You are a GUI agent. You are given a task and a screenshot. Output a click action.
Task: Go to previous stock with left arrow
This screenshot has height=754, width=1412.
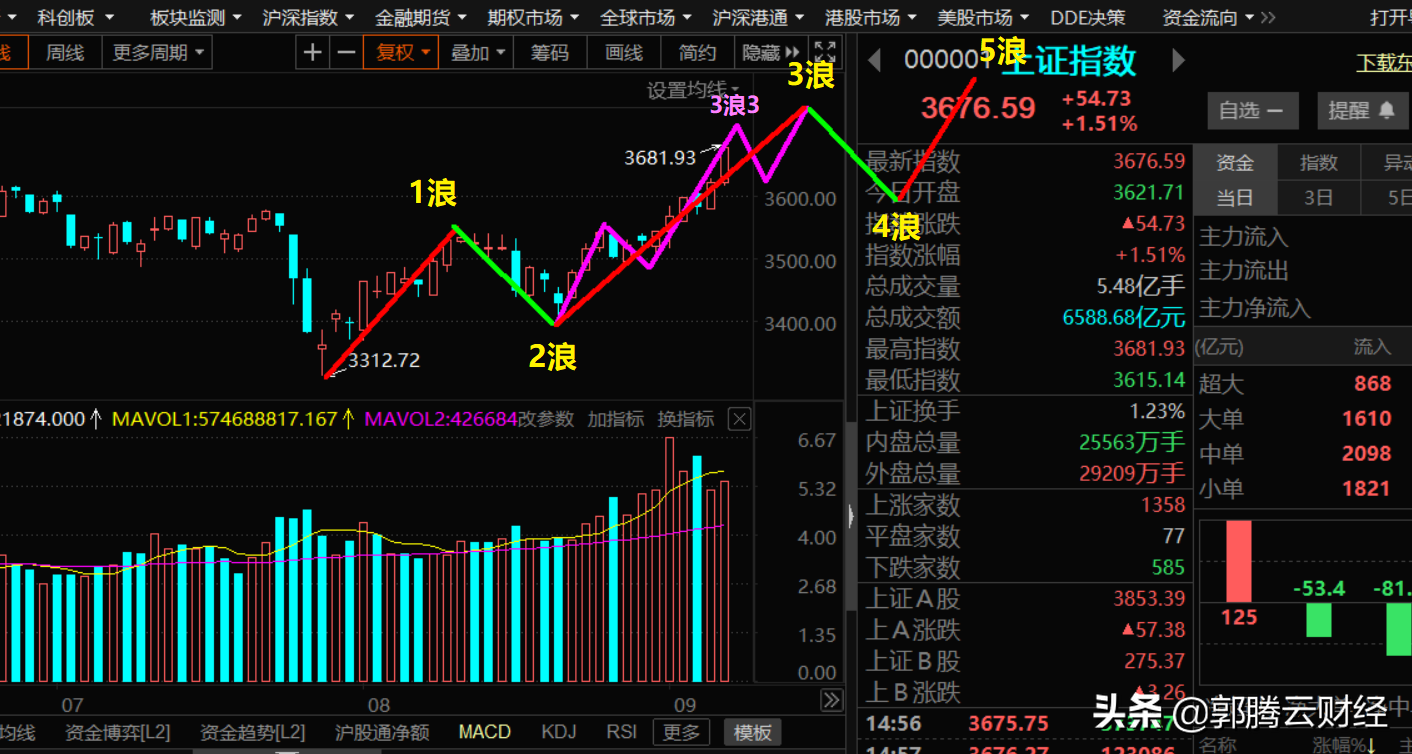pyautogui.click(x=875, y=61)
